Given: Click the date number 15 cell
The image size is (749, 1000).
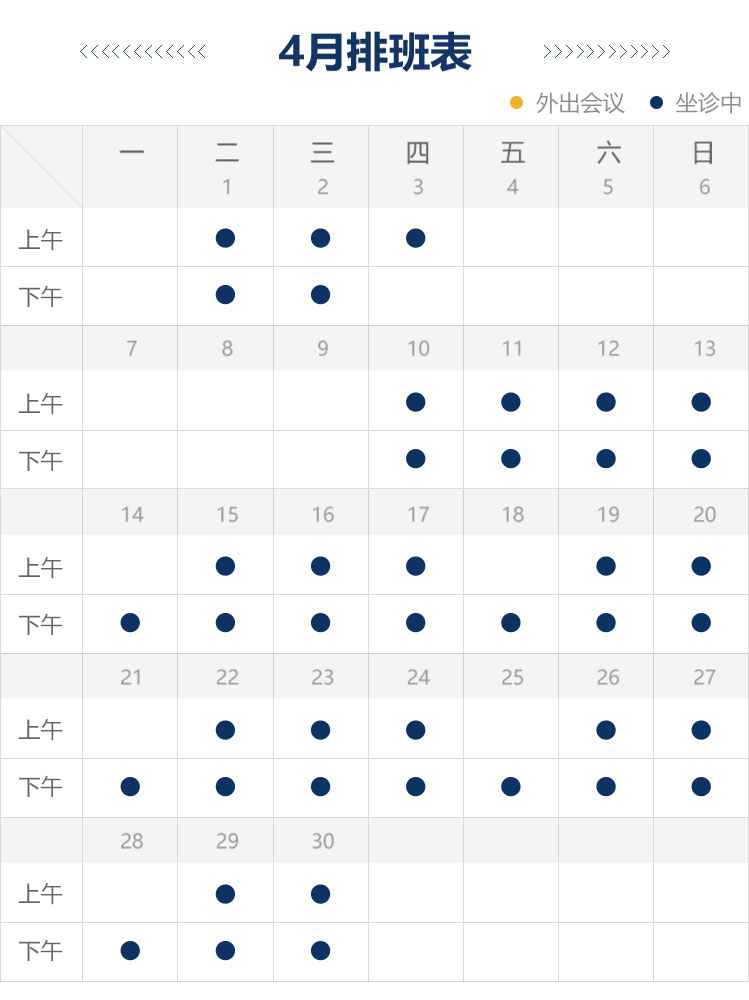Looking at the screenshot, I should (x=227, y=514).
